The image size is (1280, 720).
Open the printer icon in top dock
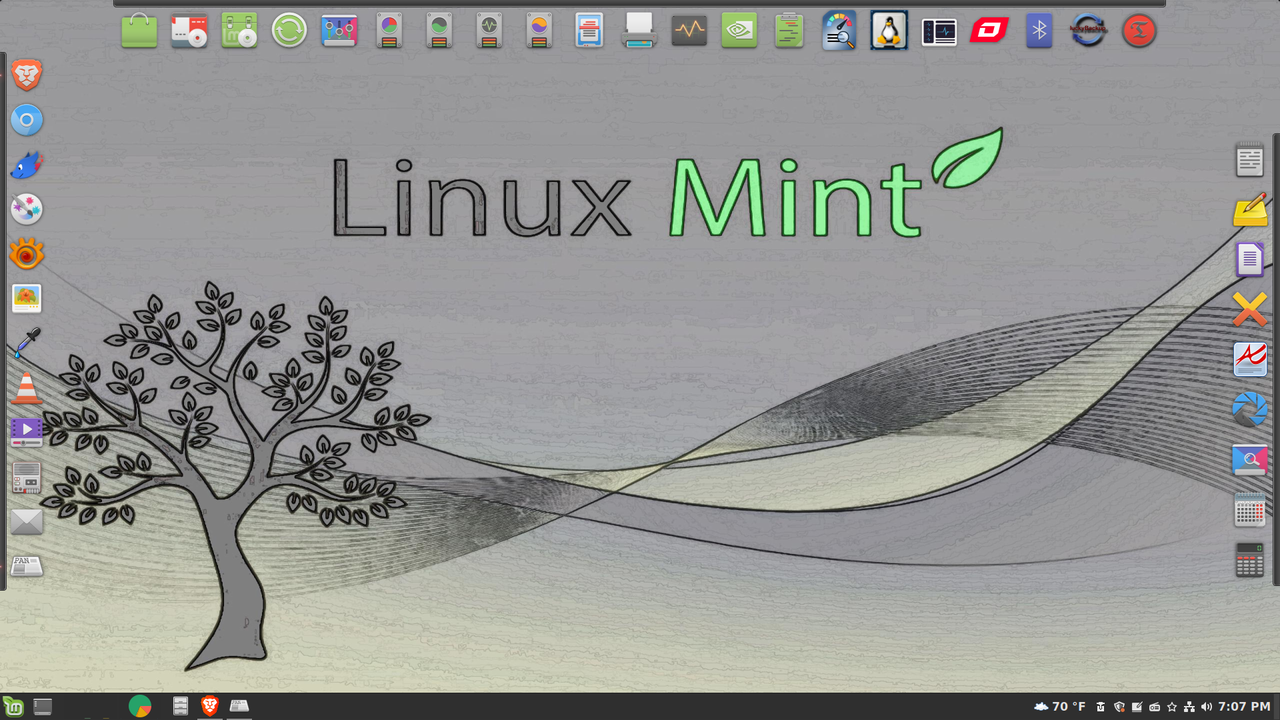coord(639,31)
